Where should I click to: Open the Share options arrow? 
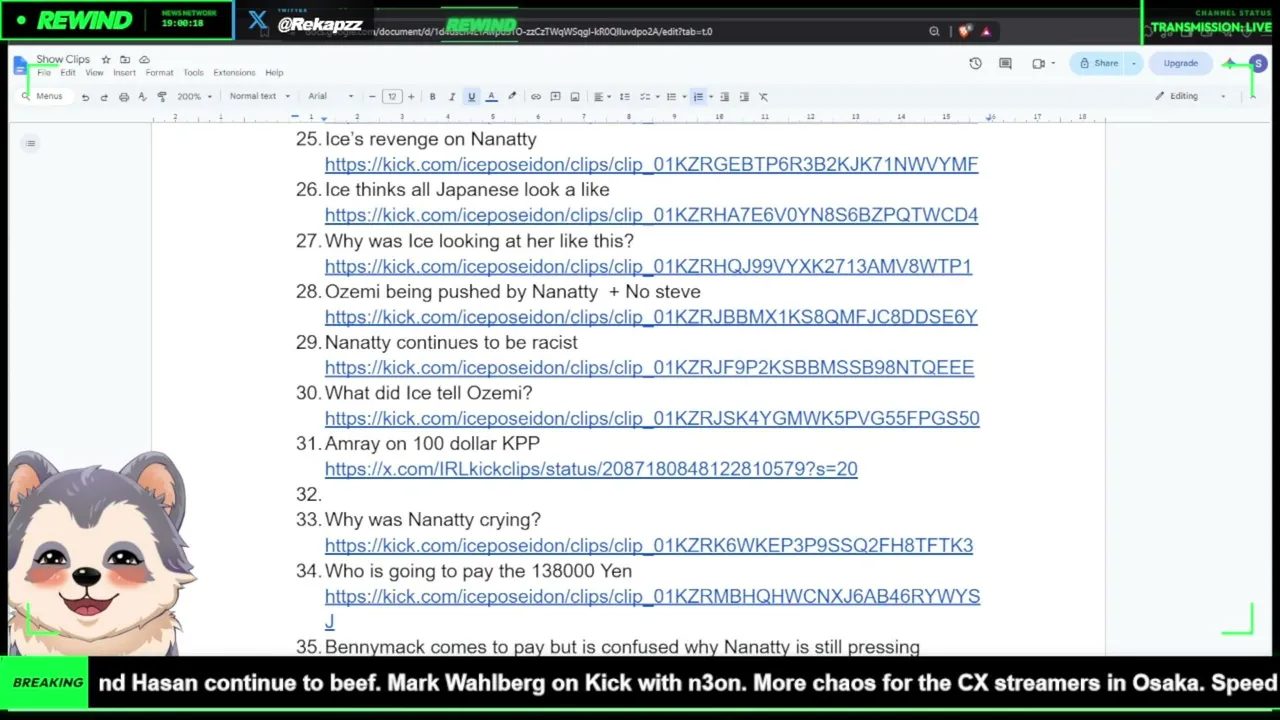(x=1134, y=64)
